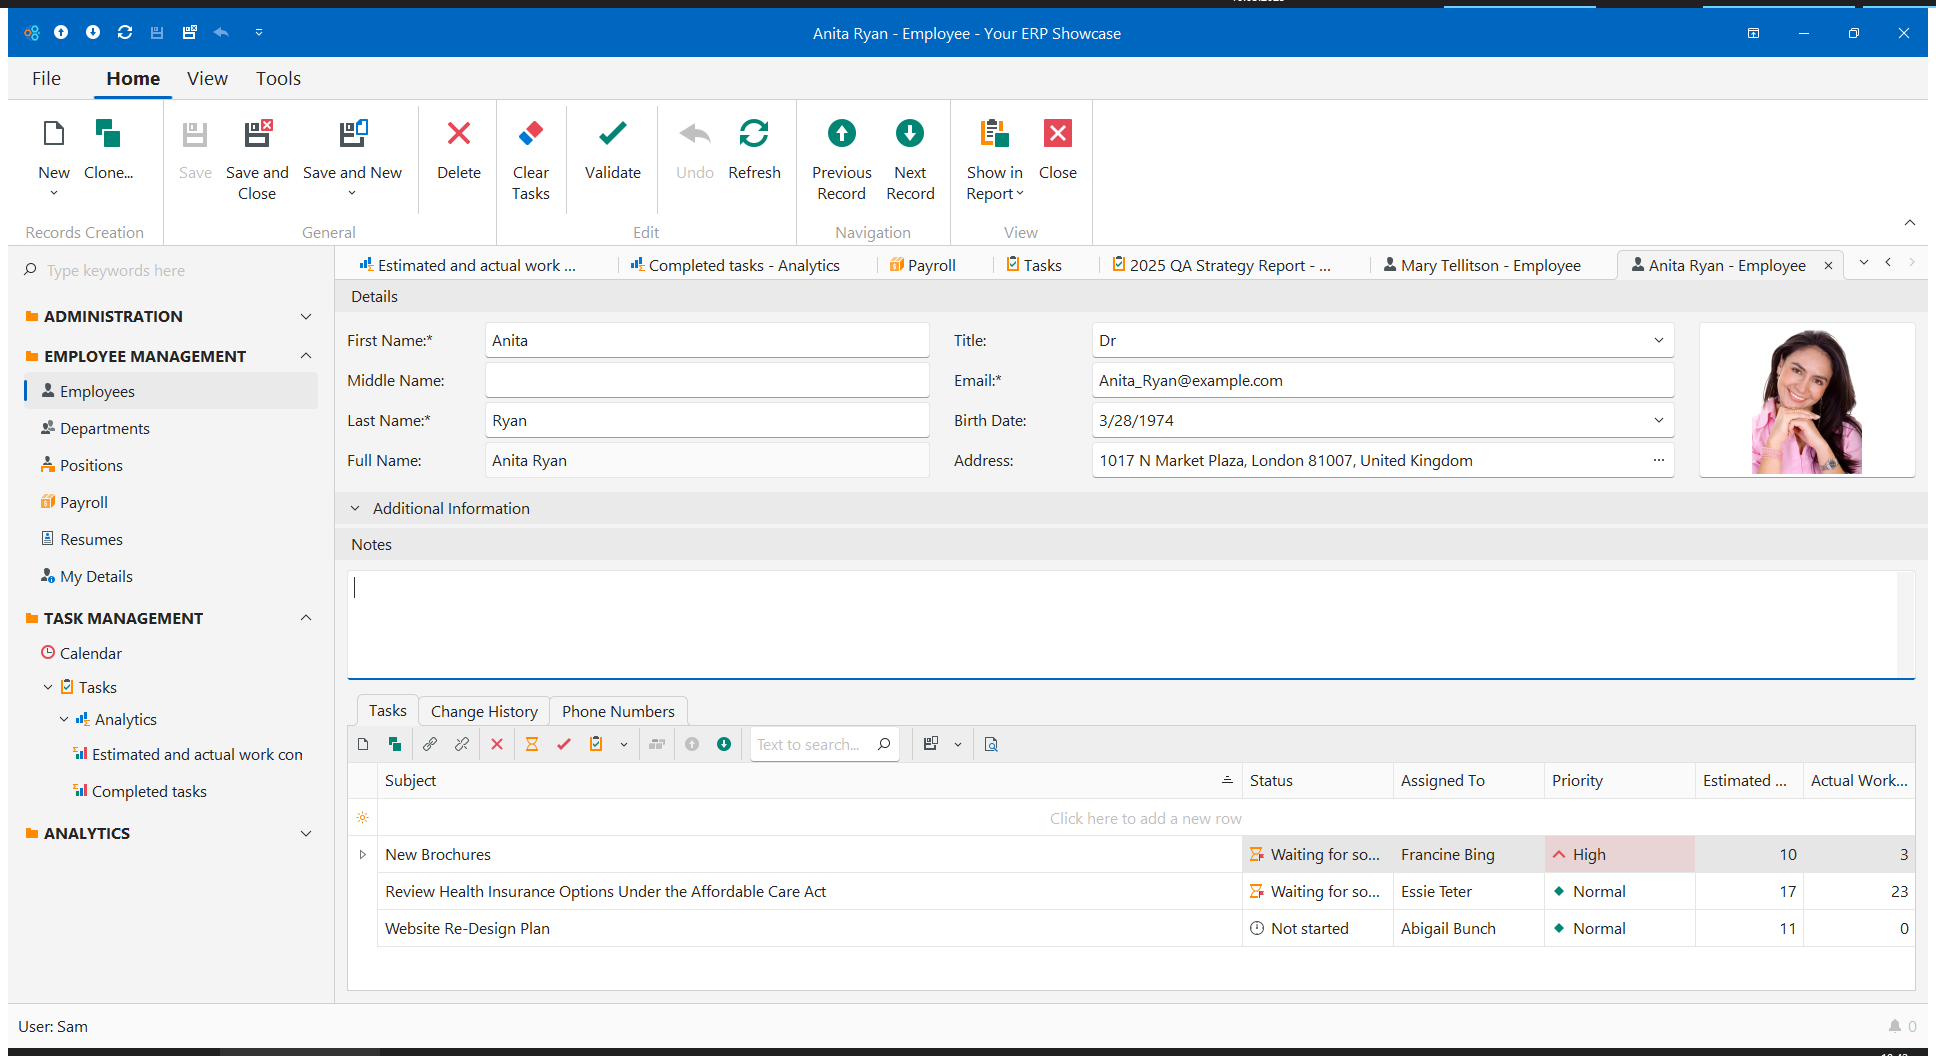Click the Refresh icon in ribbon
Viewport: 1936px width, 1056px height.
pos(753,134)
